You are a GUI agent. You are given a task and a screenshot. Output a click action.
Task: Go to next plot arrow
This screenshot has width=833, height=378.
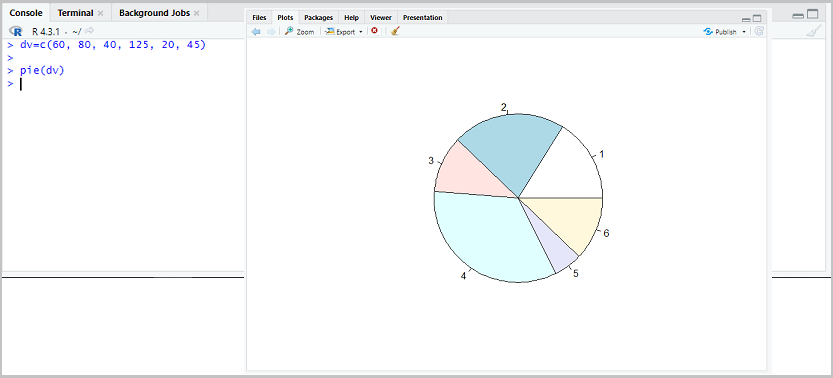pos(271,32)
